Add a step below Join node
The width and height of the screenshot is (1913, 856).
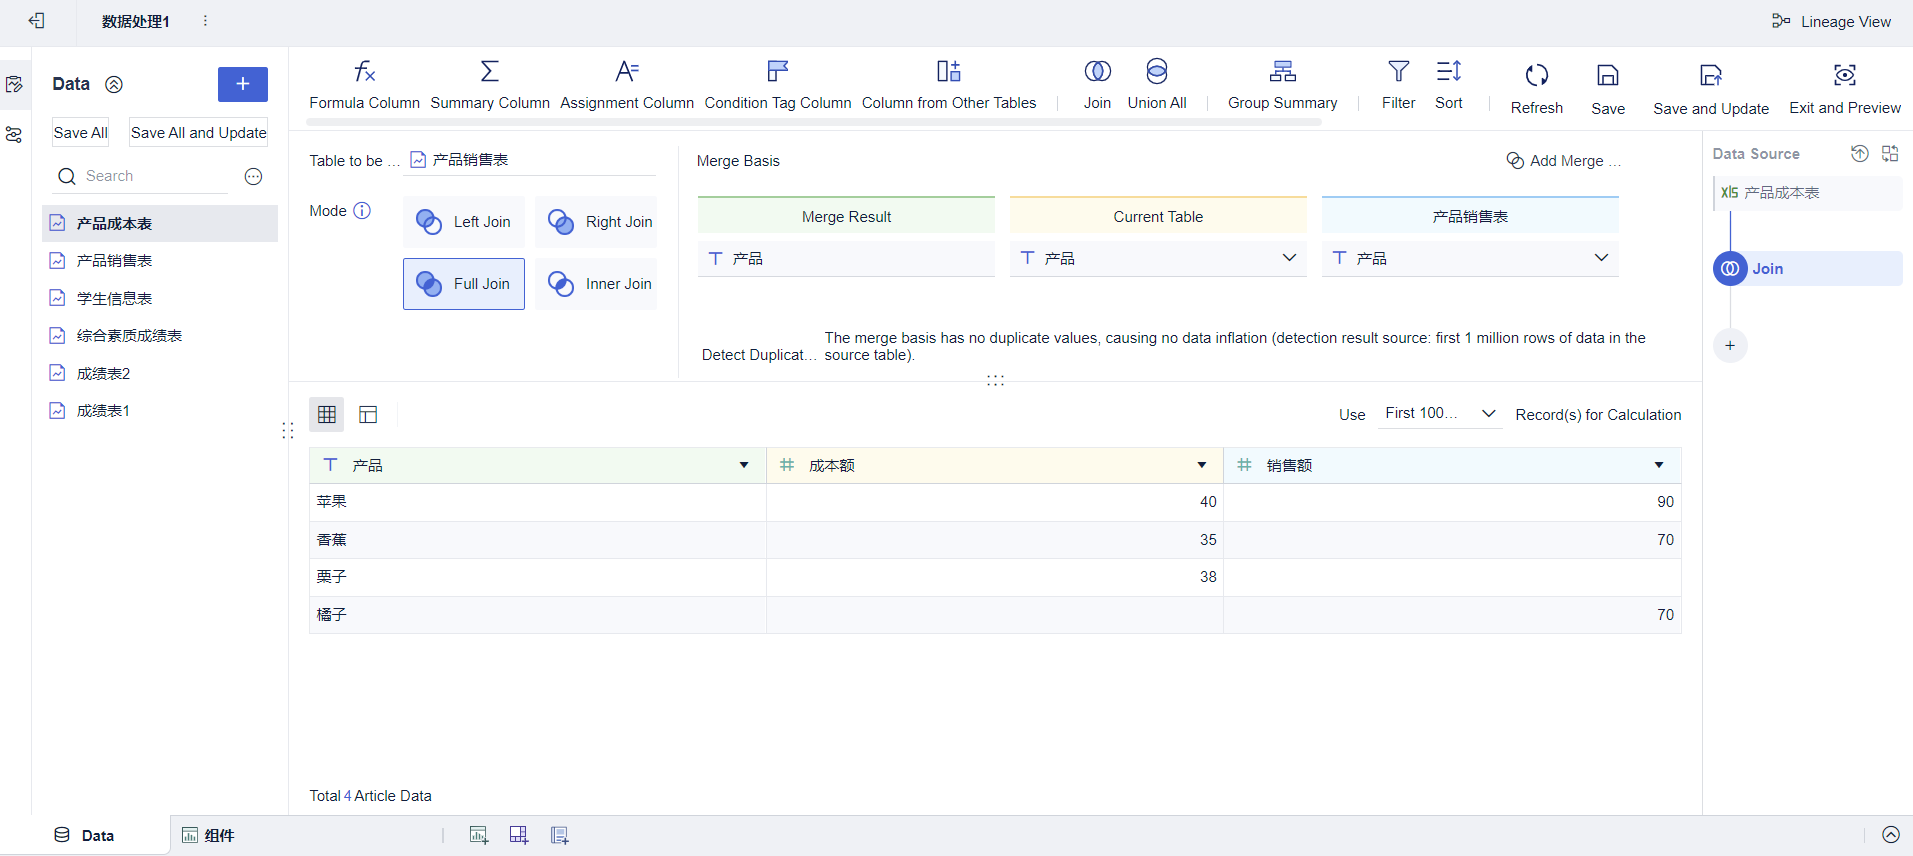(x=1730, y=346)
